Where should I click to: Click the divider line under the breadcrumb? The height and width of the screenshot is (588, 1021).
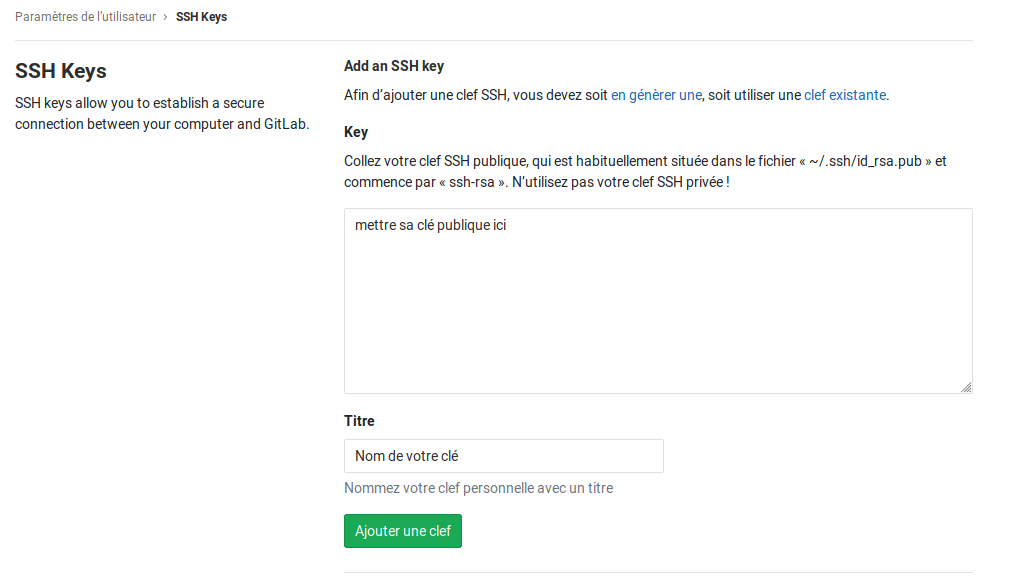pyautogui.click(x=494, y=40)
